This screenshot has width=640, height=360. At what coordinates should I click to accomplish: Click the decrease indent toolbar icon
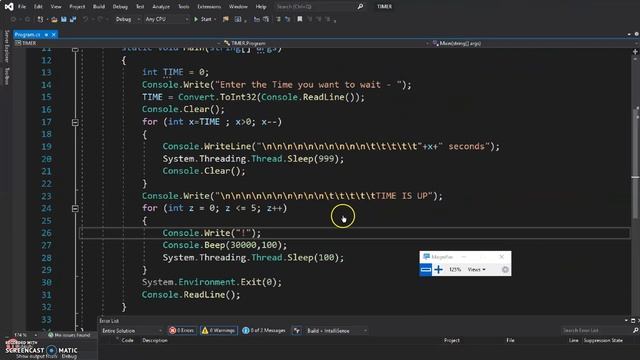pyautogui.click(x=257, y=19)
